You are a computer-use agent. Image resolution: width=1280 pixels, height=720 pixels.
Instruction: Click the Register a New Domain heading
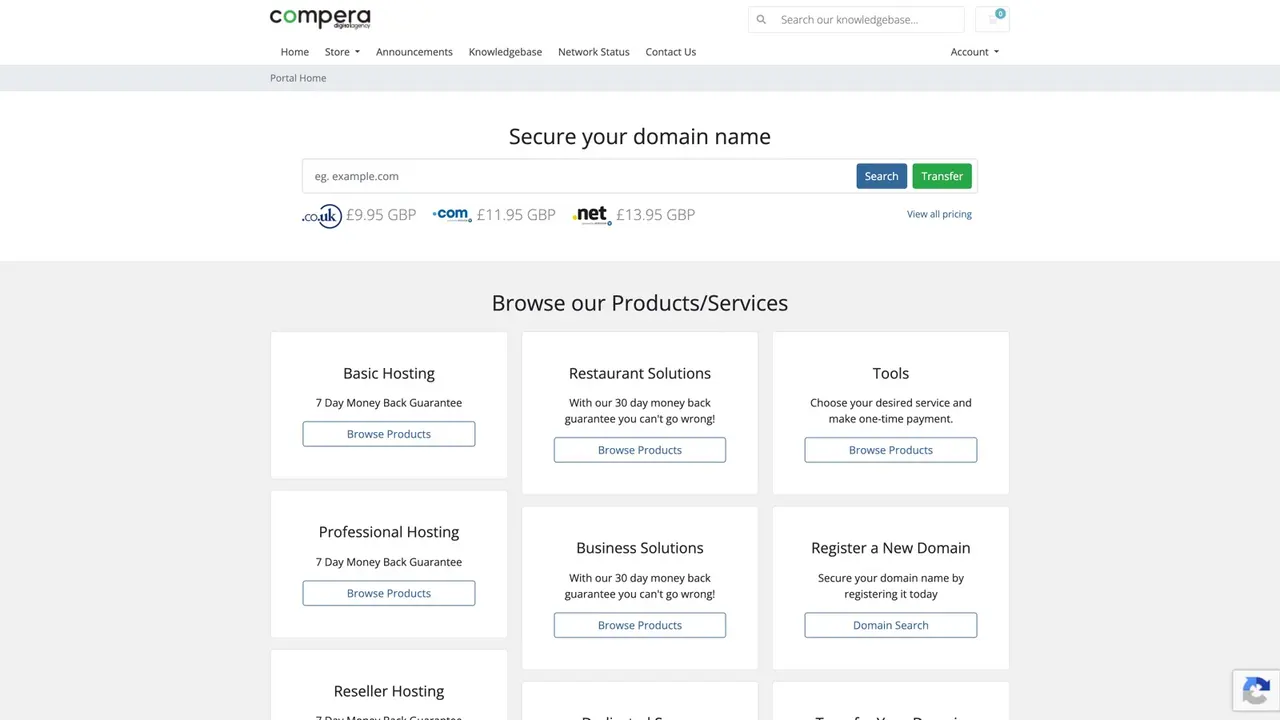click(x=891, y=548)
